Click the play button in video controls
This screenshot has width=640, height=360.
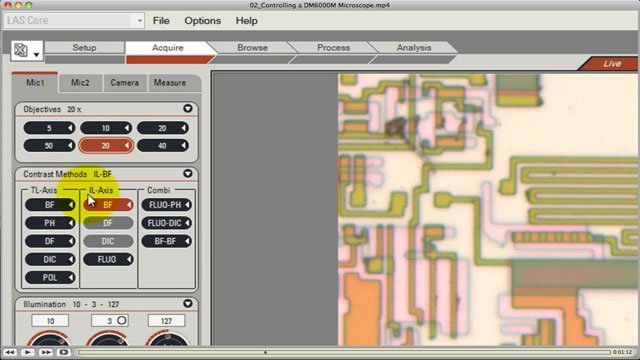(28, 352)
